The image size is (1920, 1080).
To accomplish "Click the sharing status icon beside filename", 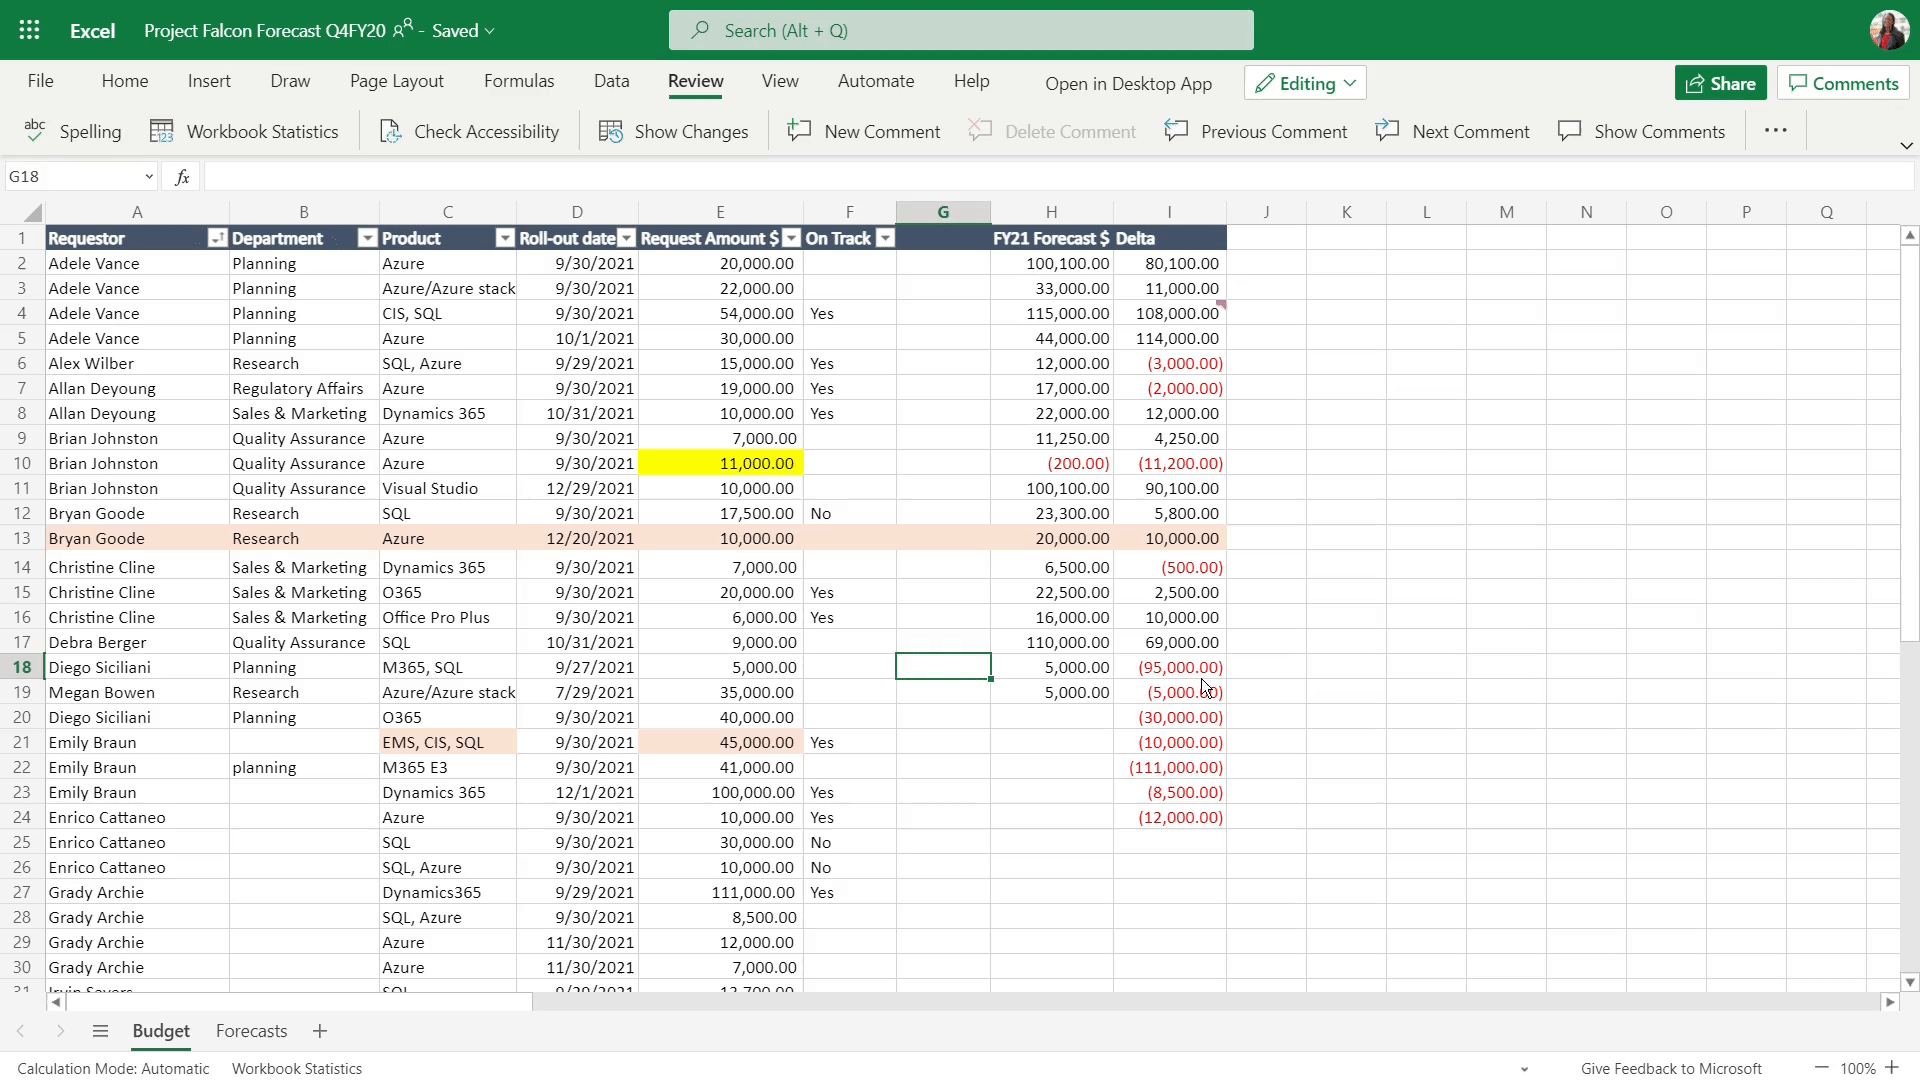I will (x=403, y=29).
